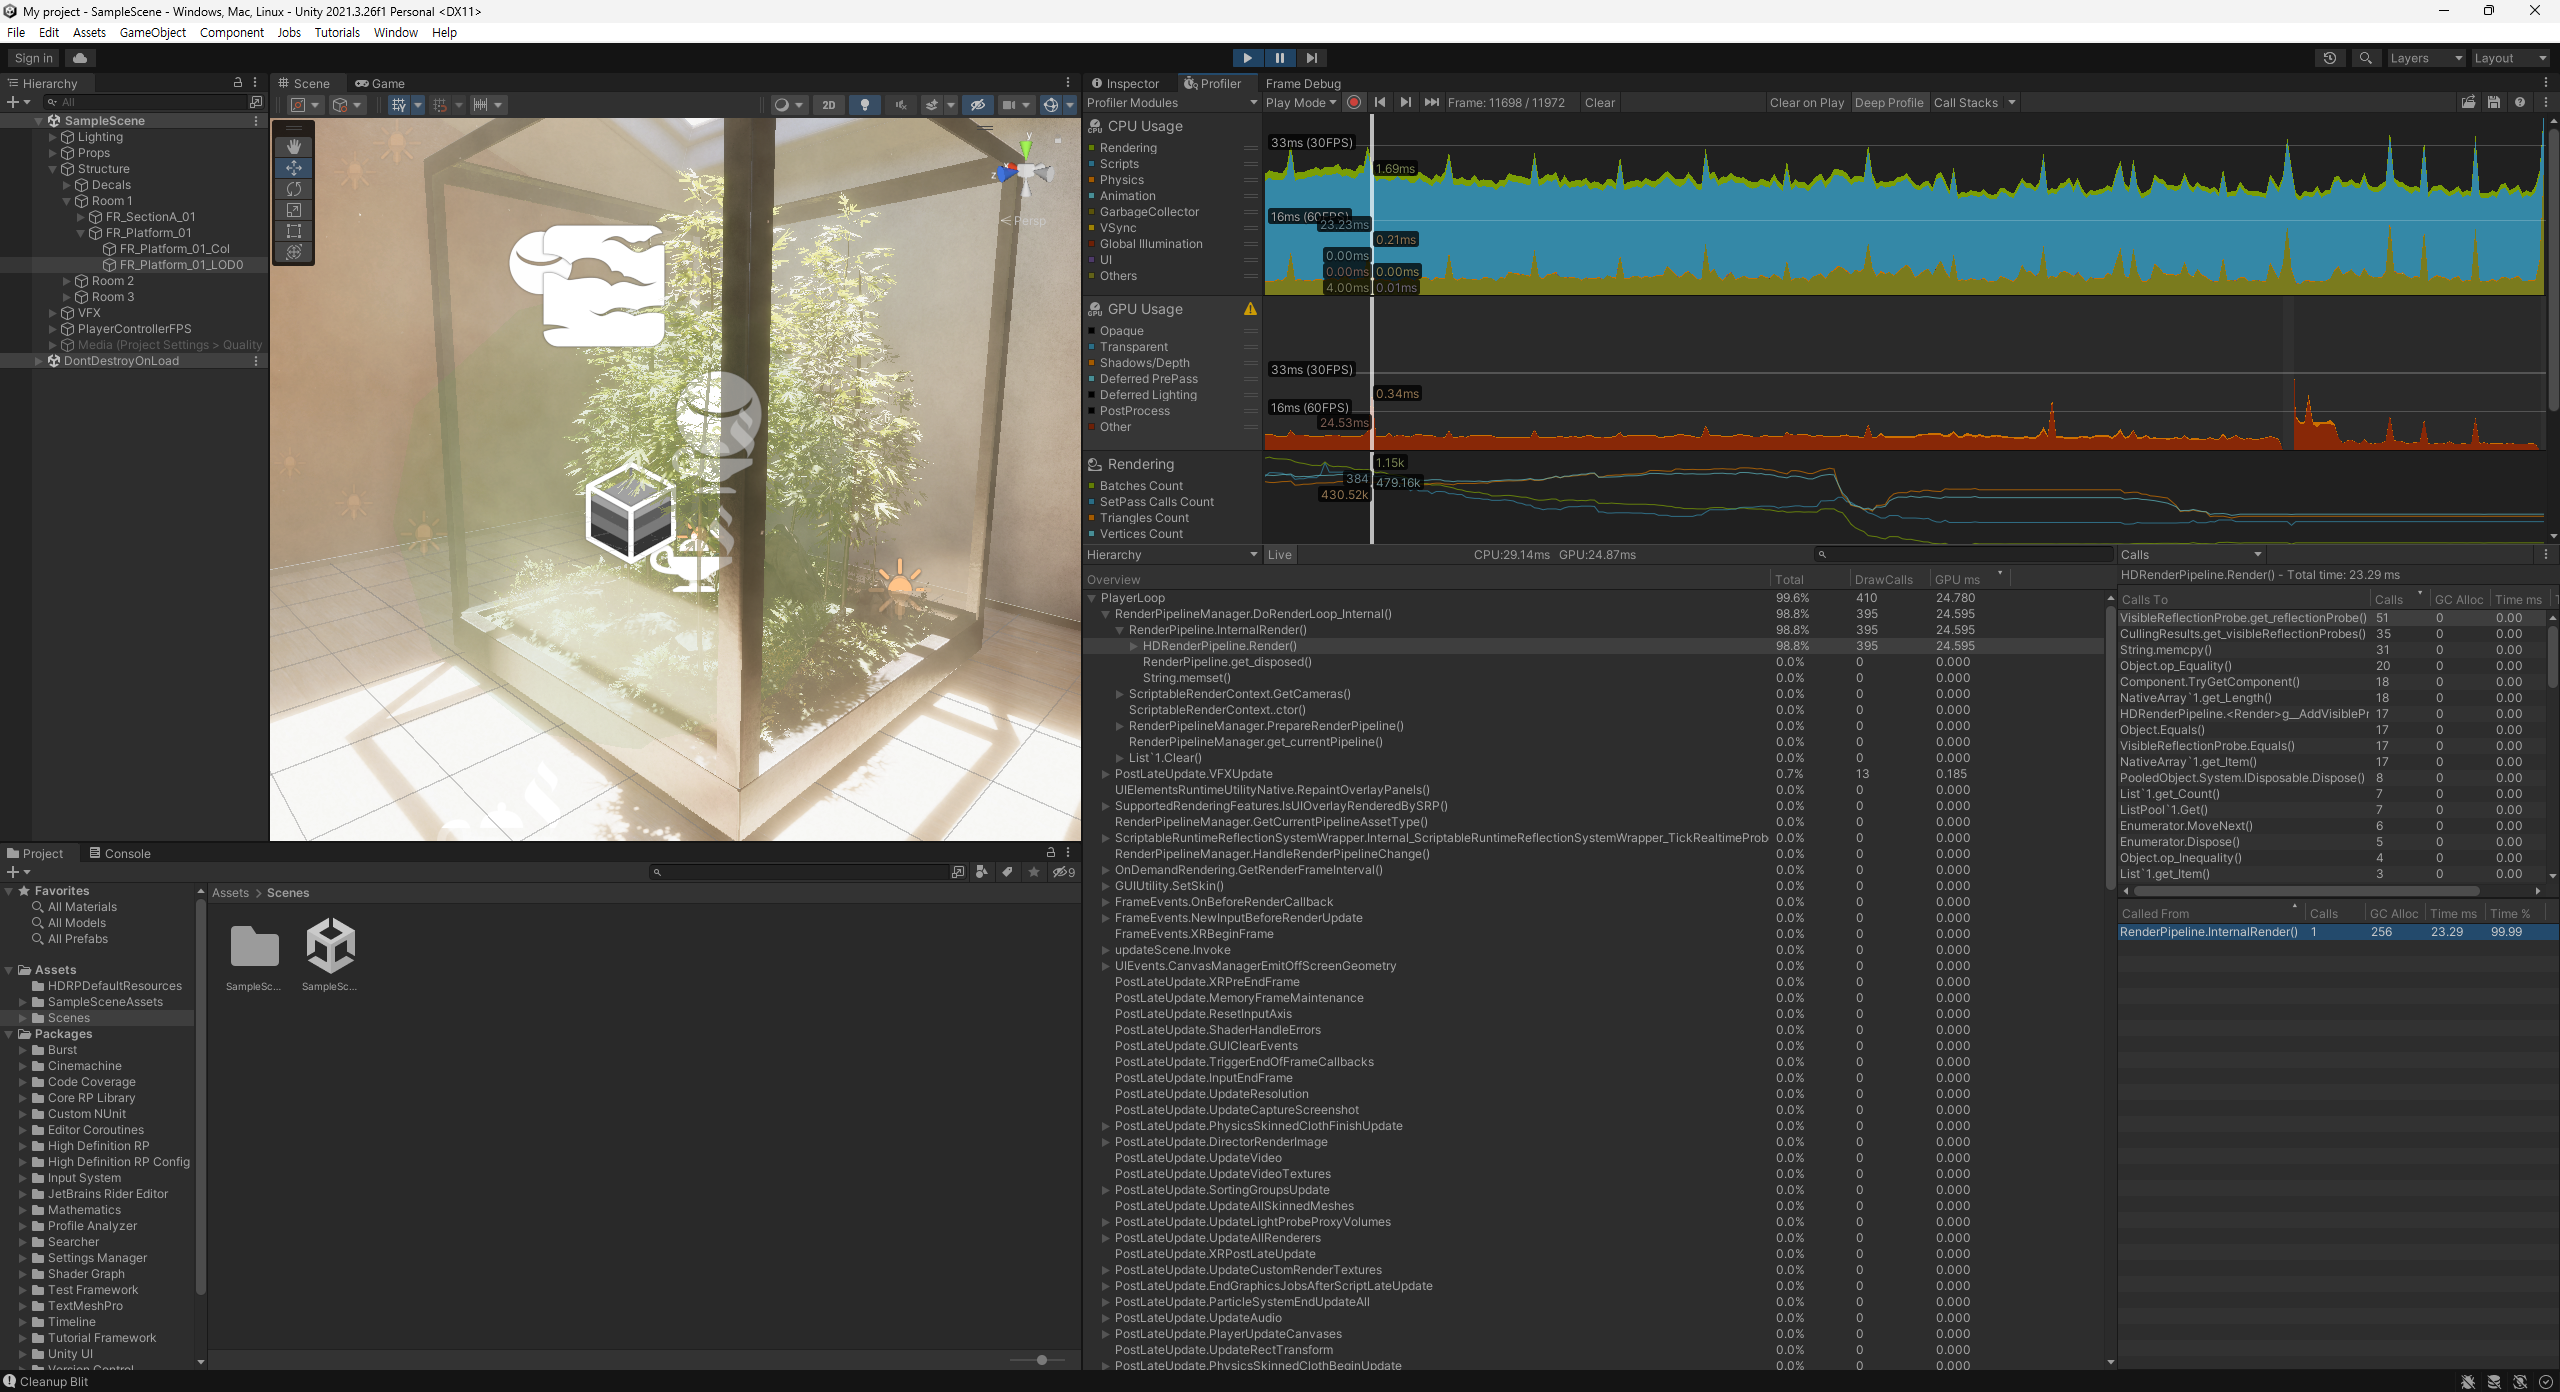Open the Play Mode target dropdown
Image resolution: width=2560 pixels, height=1392 pixels.
pyautogui.click(x=1300, y=103)
